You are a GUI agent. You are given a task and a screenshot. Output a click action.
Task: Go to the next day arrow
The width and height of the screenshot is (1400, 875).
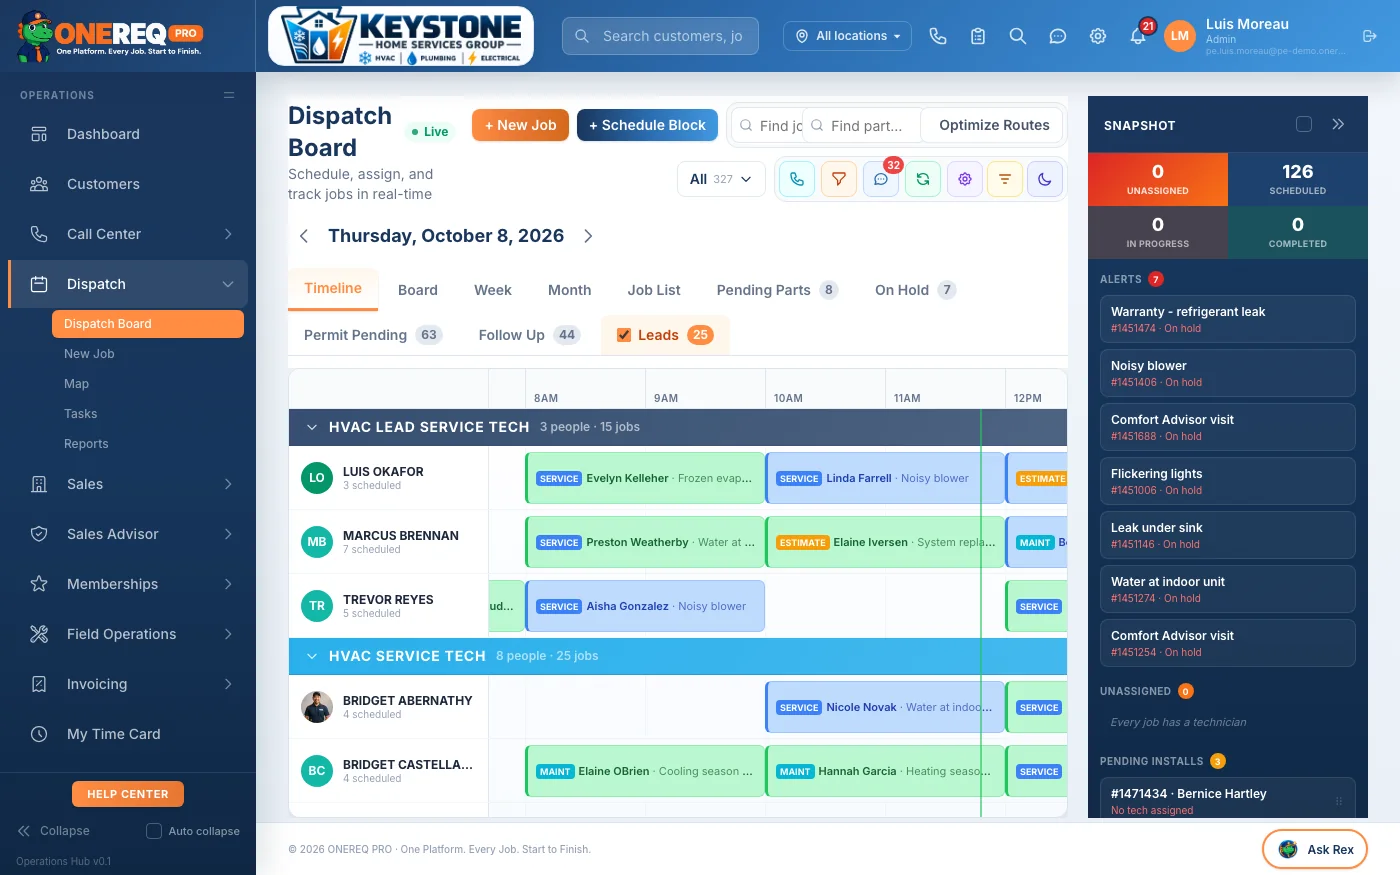(x=588, y=236)
